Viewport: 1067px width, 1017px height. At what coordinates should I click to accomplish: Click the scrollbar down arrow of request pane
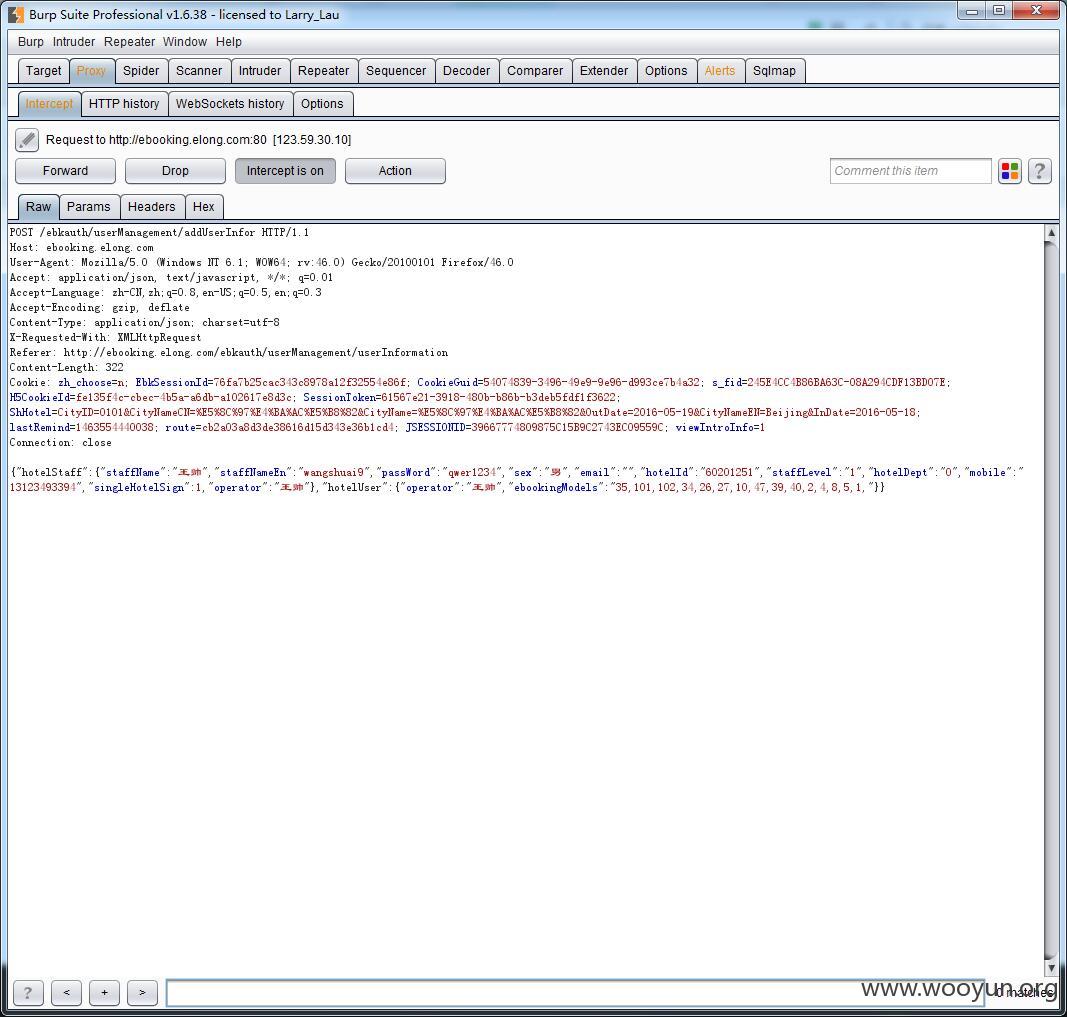(1051, 967)
